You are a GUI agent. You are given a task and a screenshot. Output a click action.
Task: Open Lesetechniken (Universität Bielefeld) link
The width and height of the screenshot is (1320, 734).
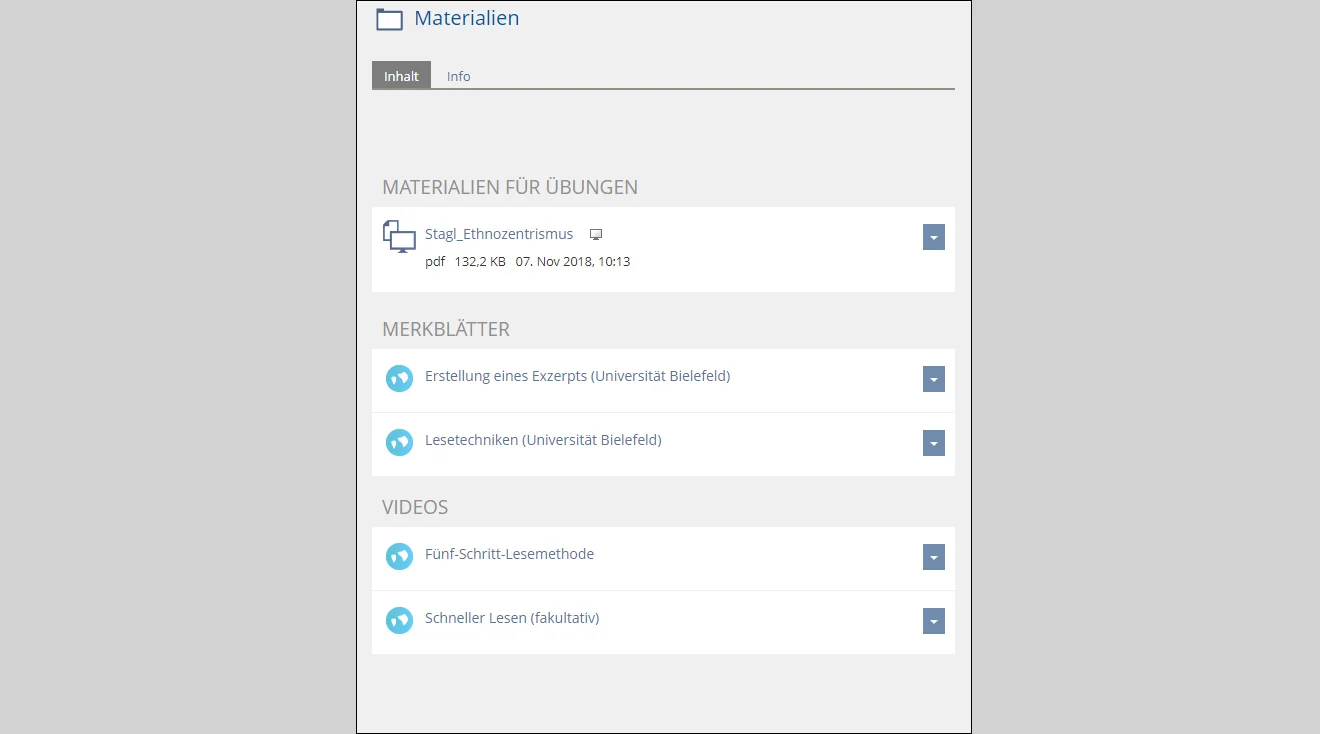[543, 440]
